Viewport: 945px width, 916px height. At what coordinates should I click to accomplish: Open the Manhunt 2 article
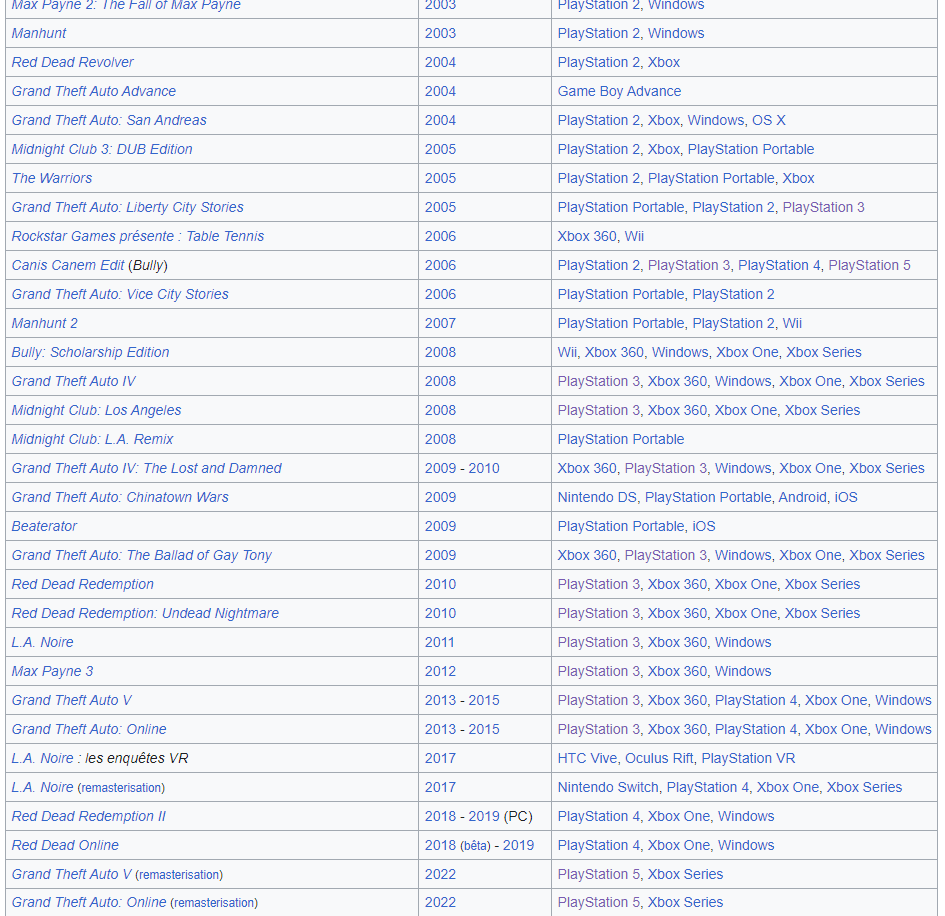pos(44,323)
